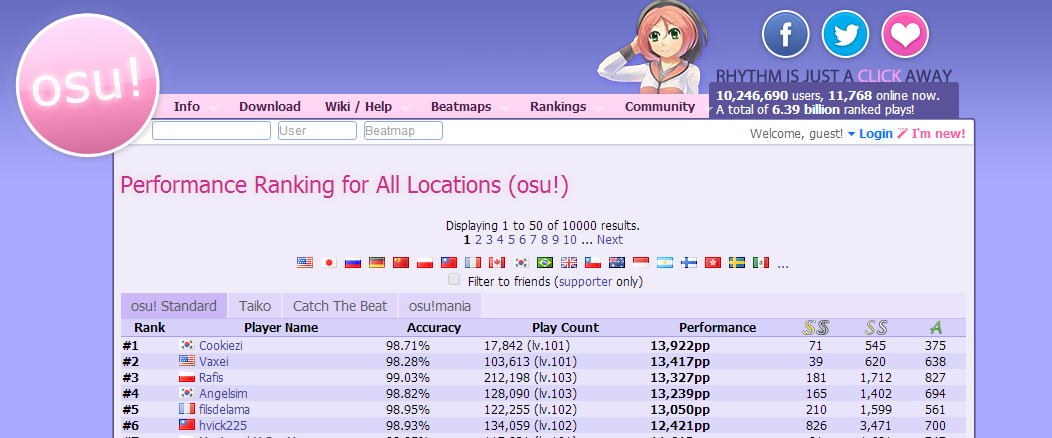Filter rankings by Indonesia flag

pos(641,263)
